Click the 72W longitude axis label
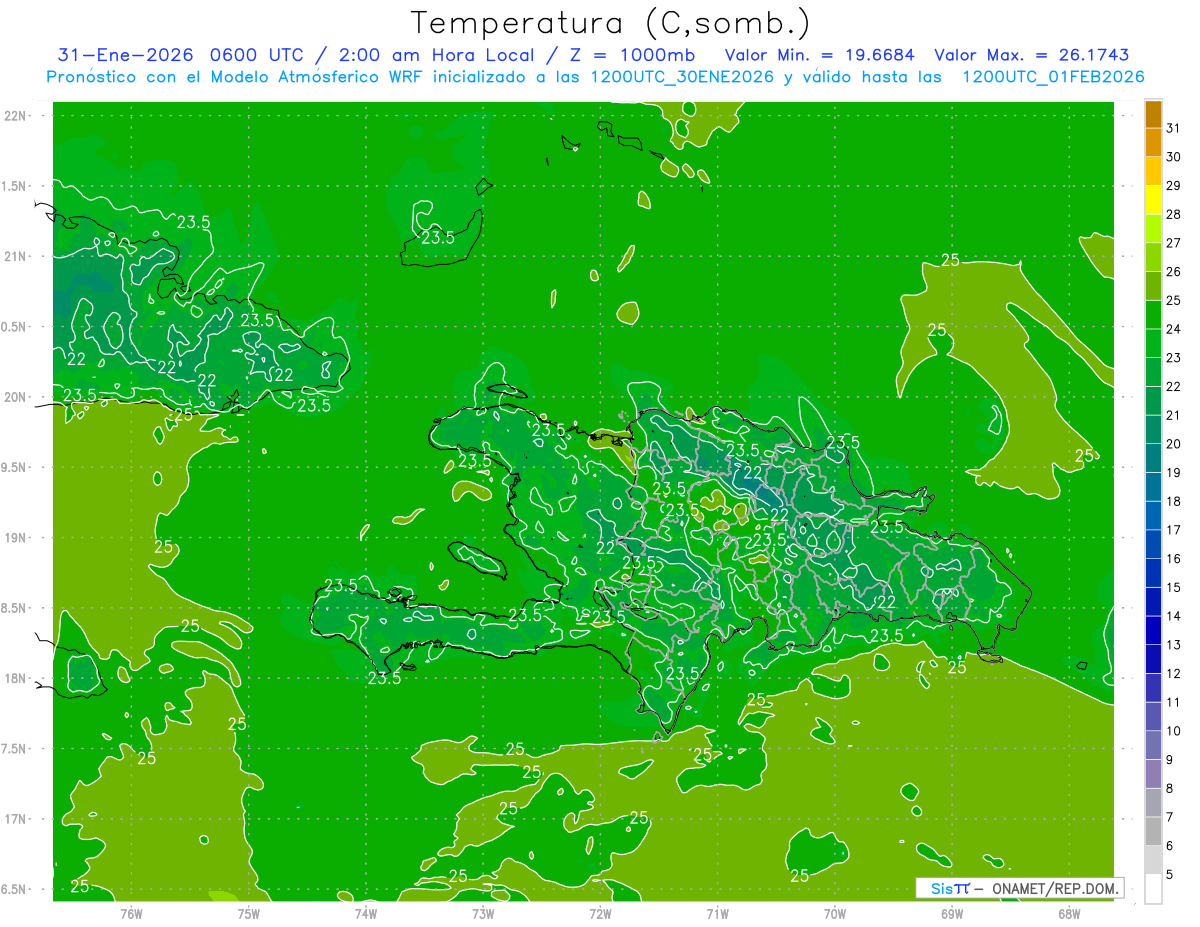Viewport: 1200px width, 927px height. pos(600,913)
